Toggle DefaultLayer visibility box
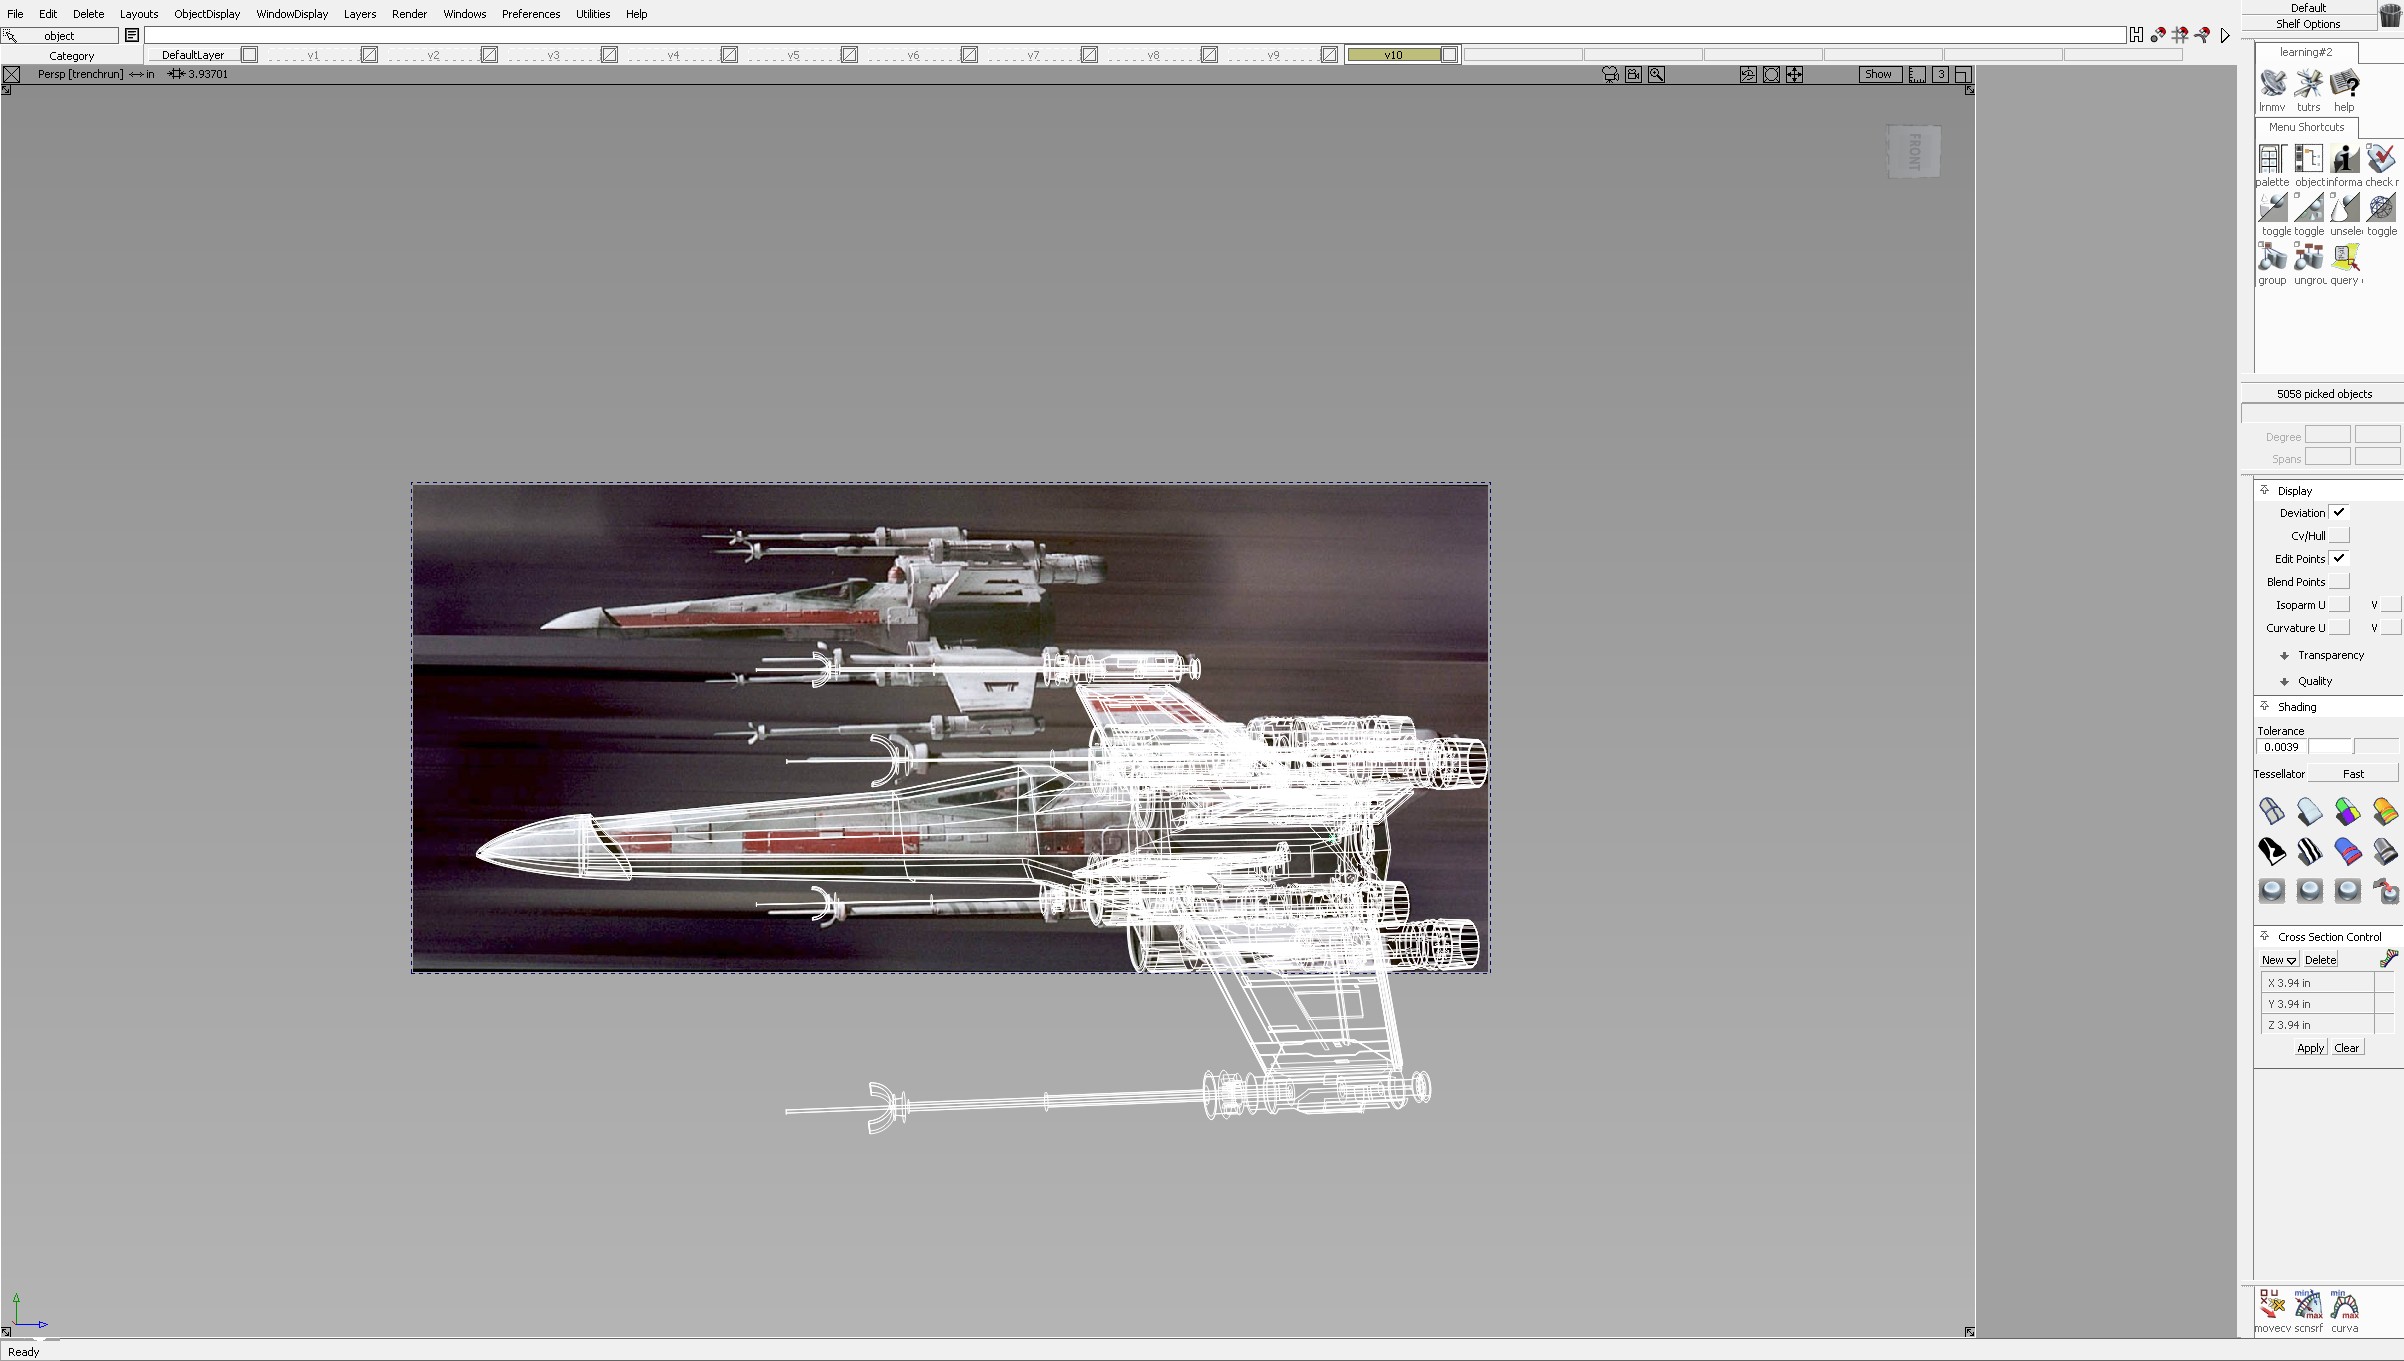The image size is (2404, 1361). (249, 55)
